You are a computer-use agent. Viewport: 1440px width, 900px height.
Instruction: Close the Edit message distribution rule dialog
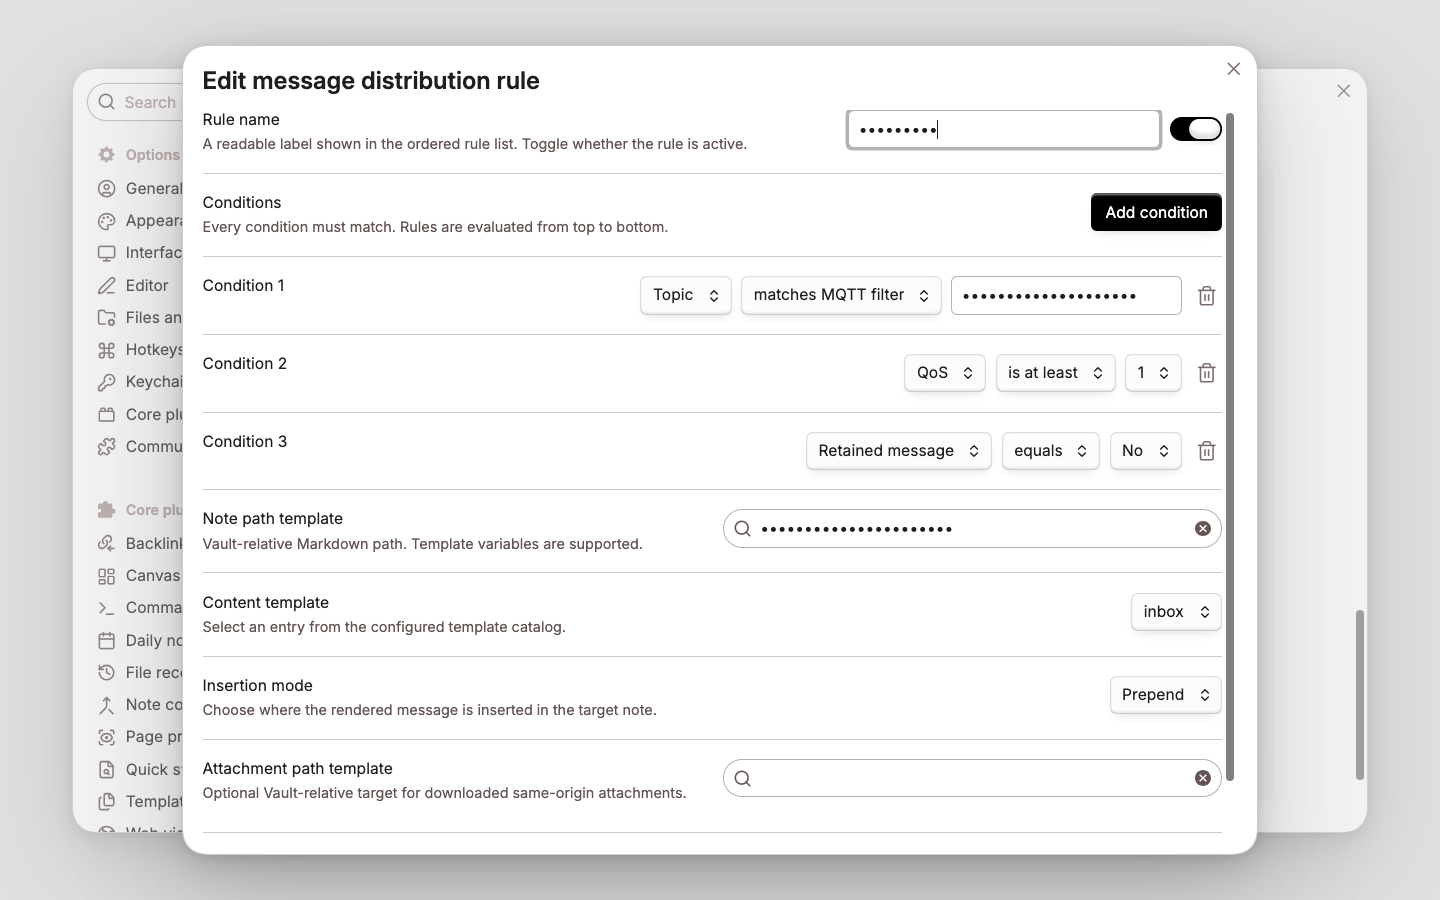[x=1233, y=69]
